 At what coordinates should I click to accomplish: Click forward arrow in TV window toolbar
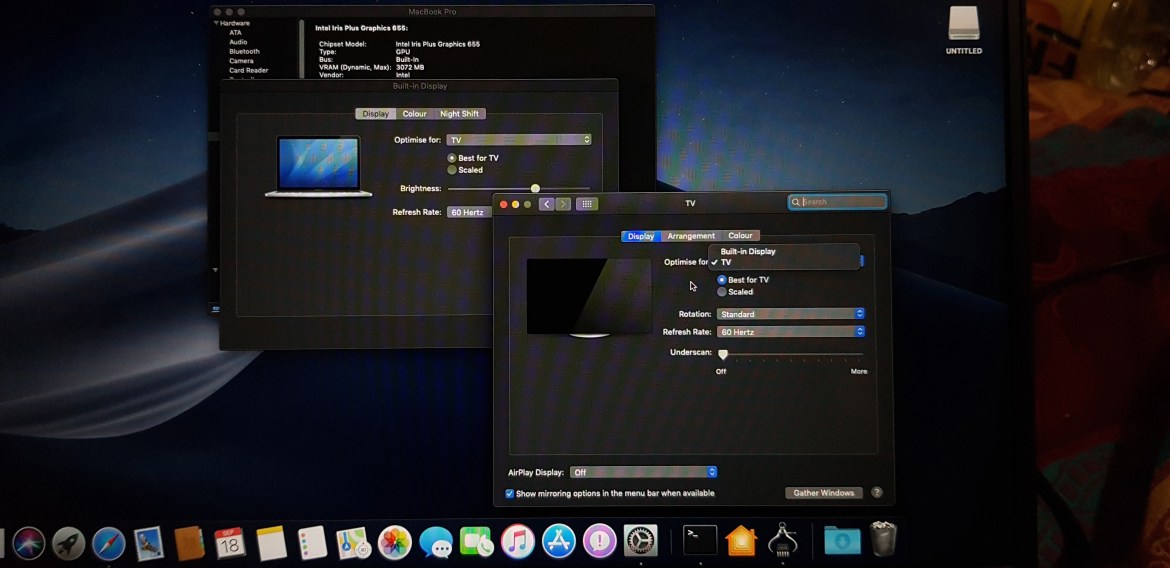563,204
